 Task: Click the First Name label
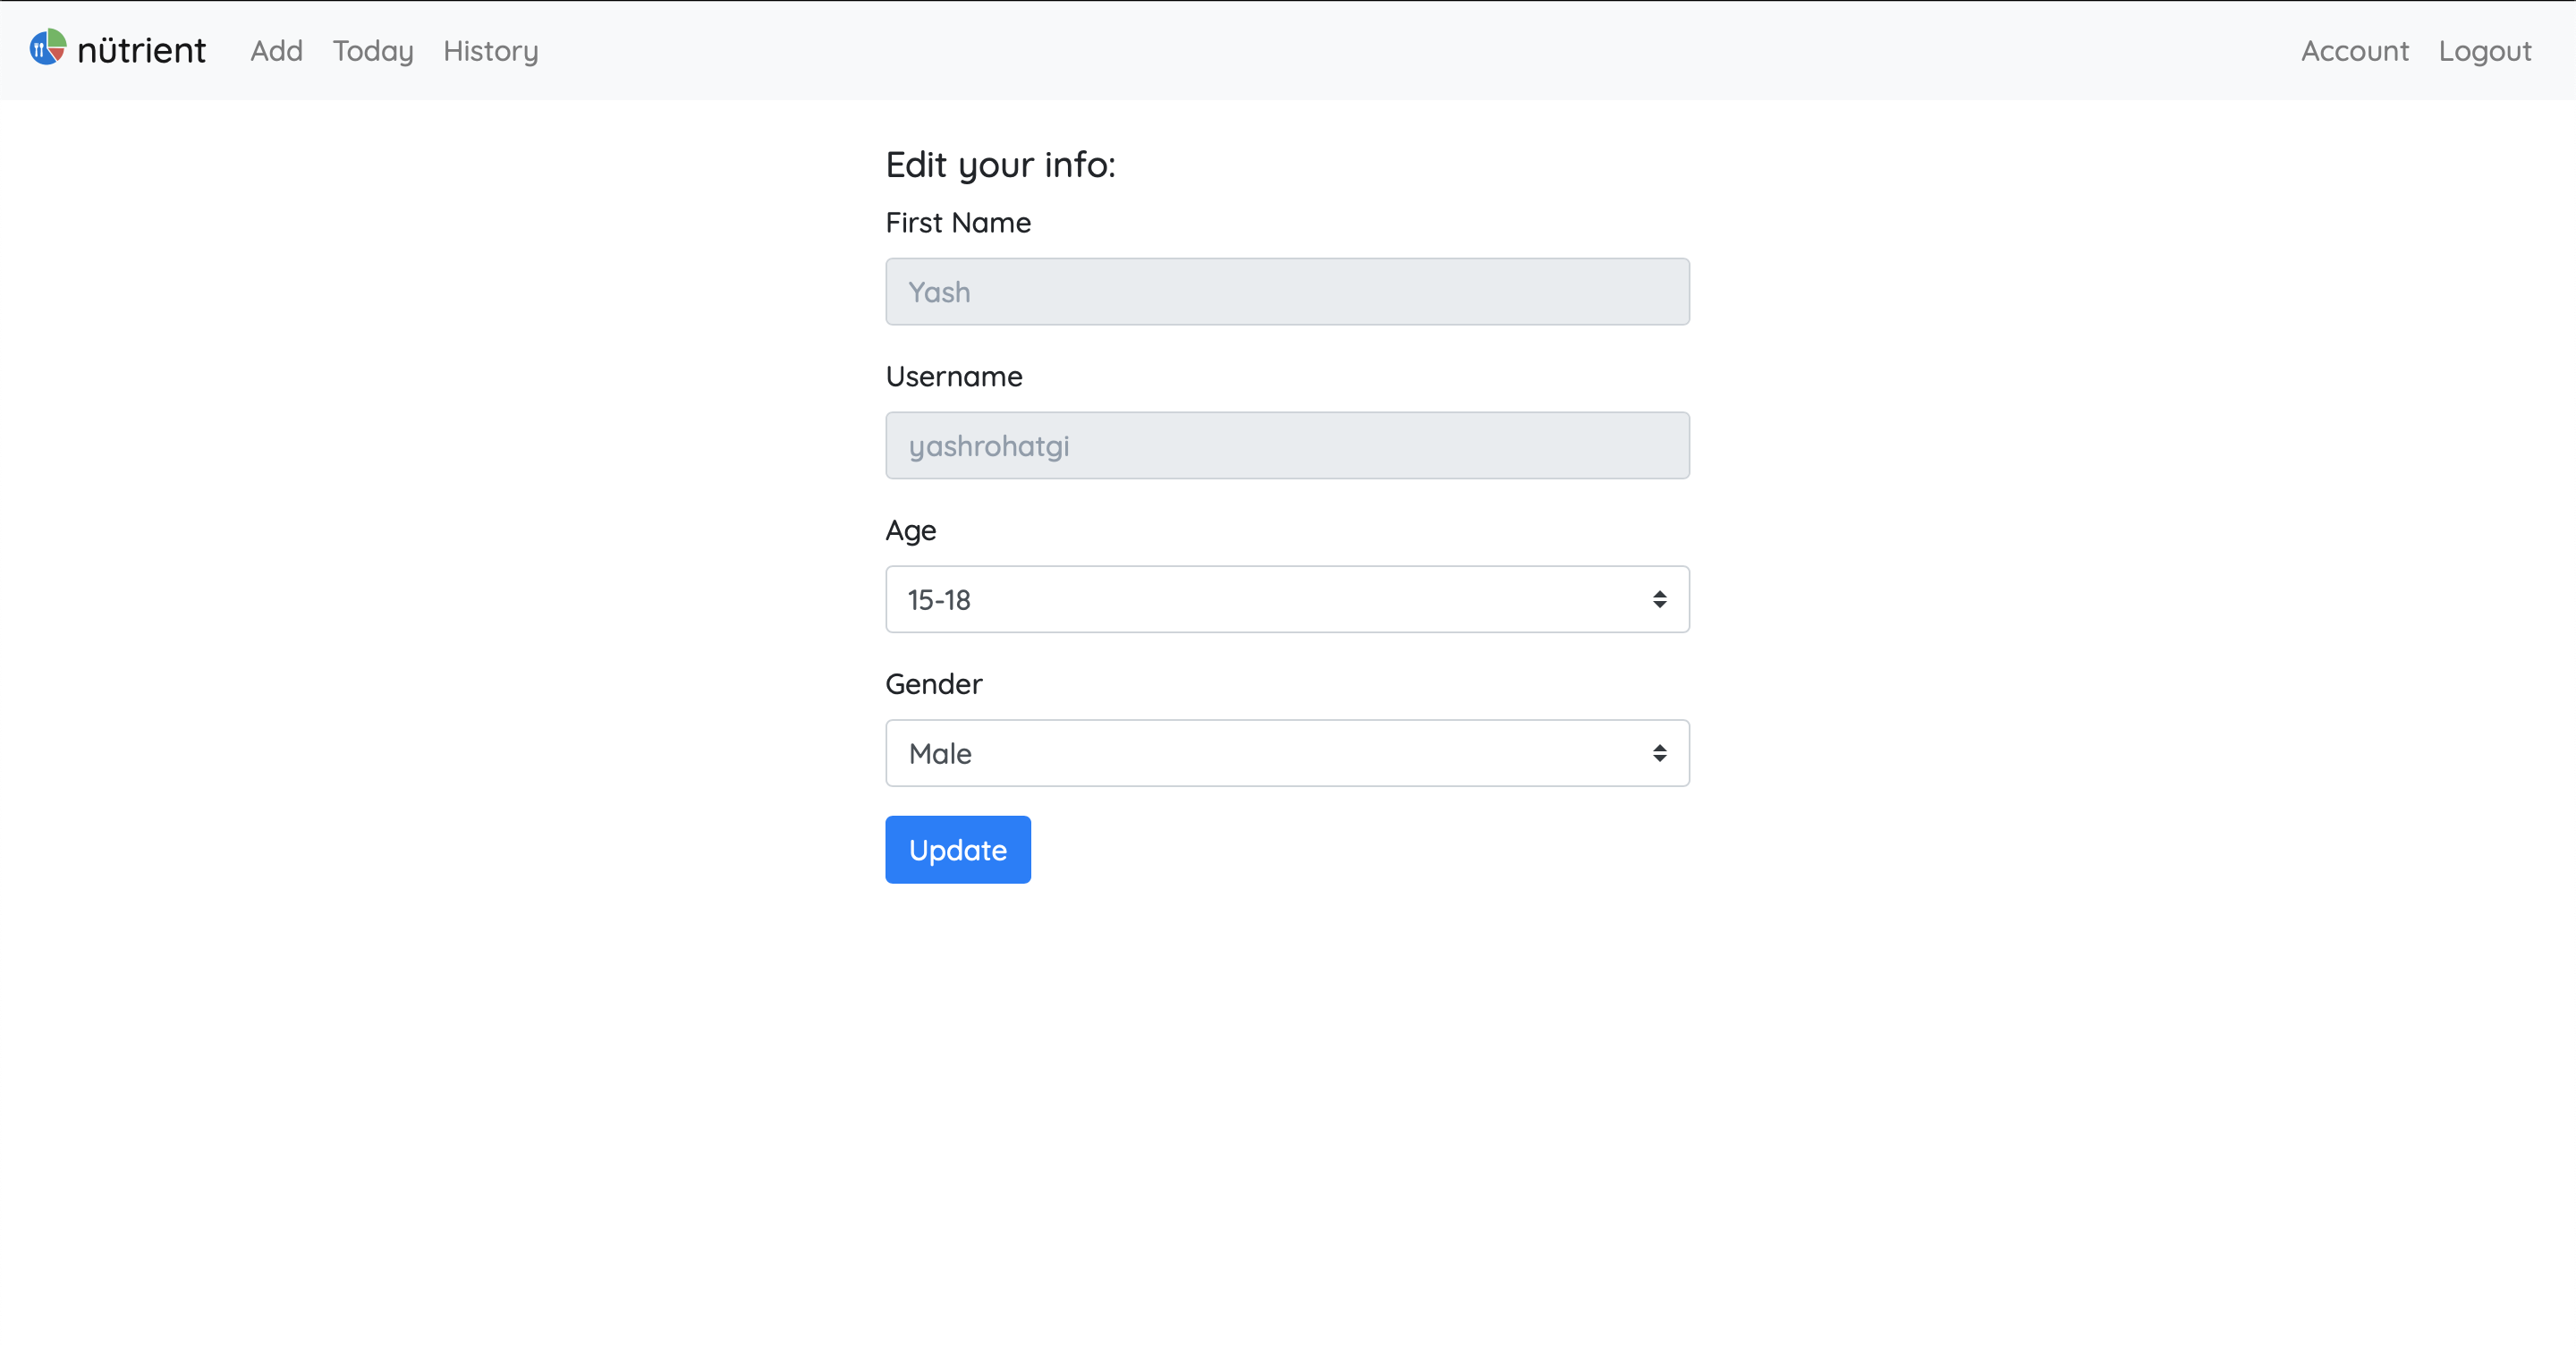click(x=957, y=222)
